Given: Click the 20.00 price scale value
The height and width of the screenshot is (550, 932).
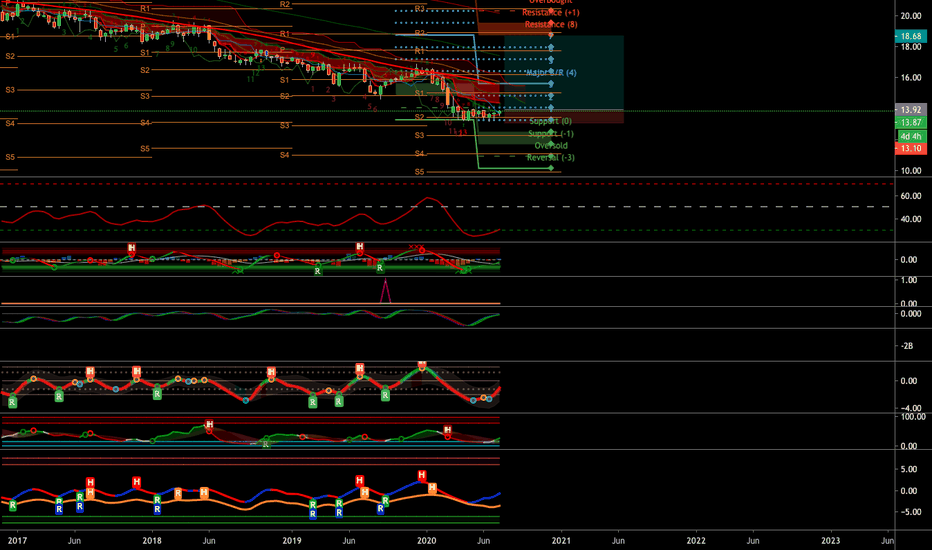Looking at the screenshot, I should tap(911, 16).
